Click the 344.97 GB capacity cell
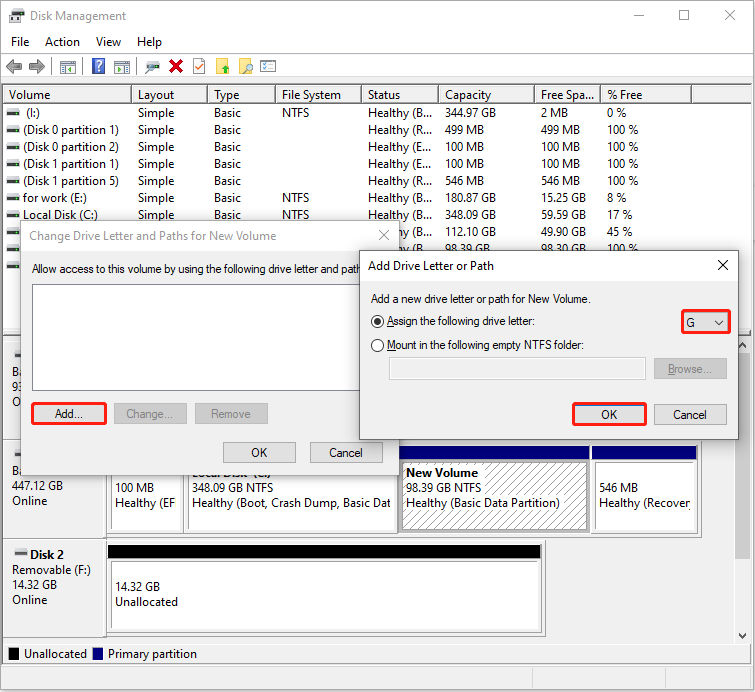755x692 pixels. click(470, 113)
